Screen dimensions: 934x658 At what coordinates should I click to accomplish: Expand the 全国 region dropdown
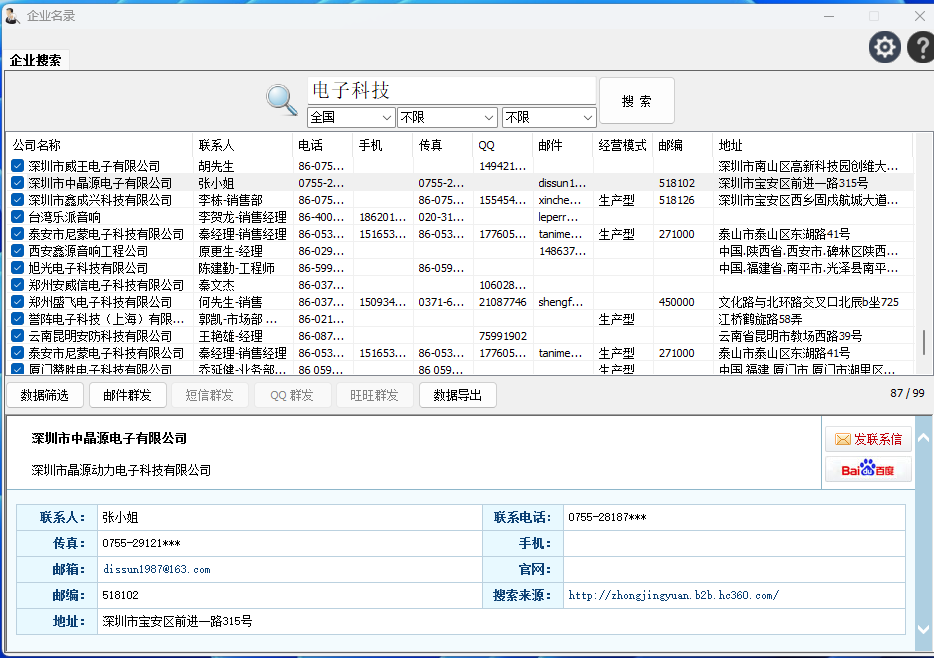pos(351,117)
